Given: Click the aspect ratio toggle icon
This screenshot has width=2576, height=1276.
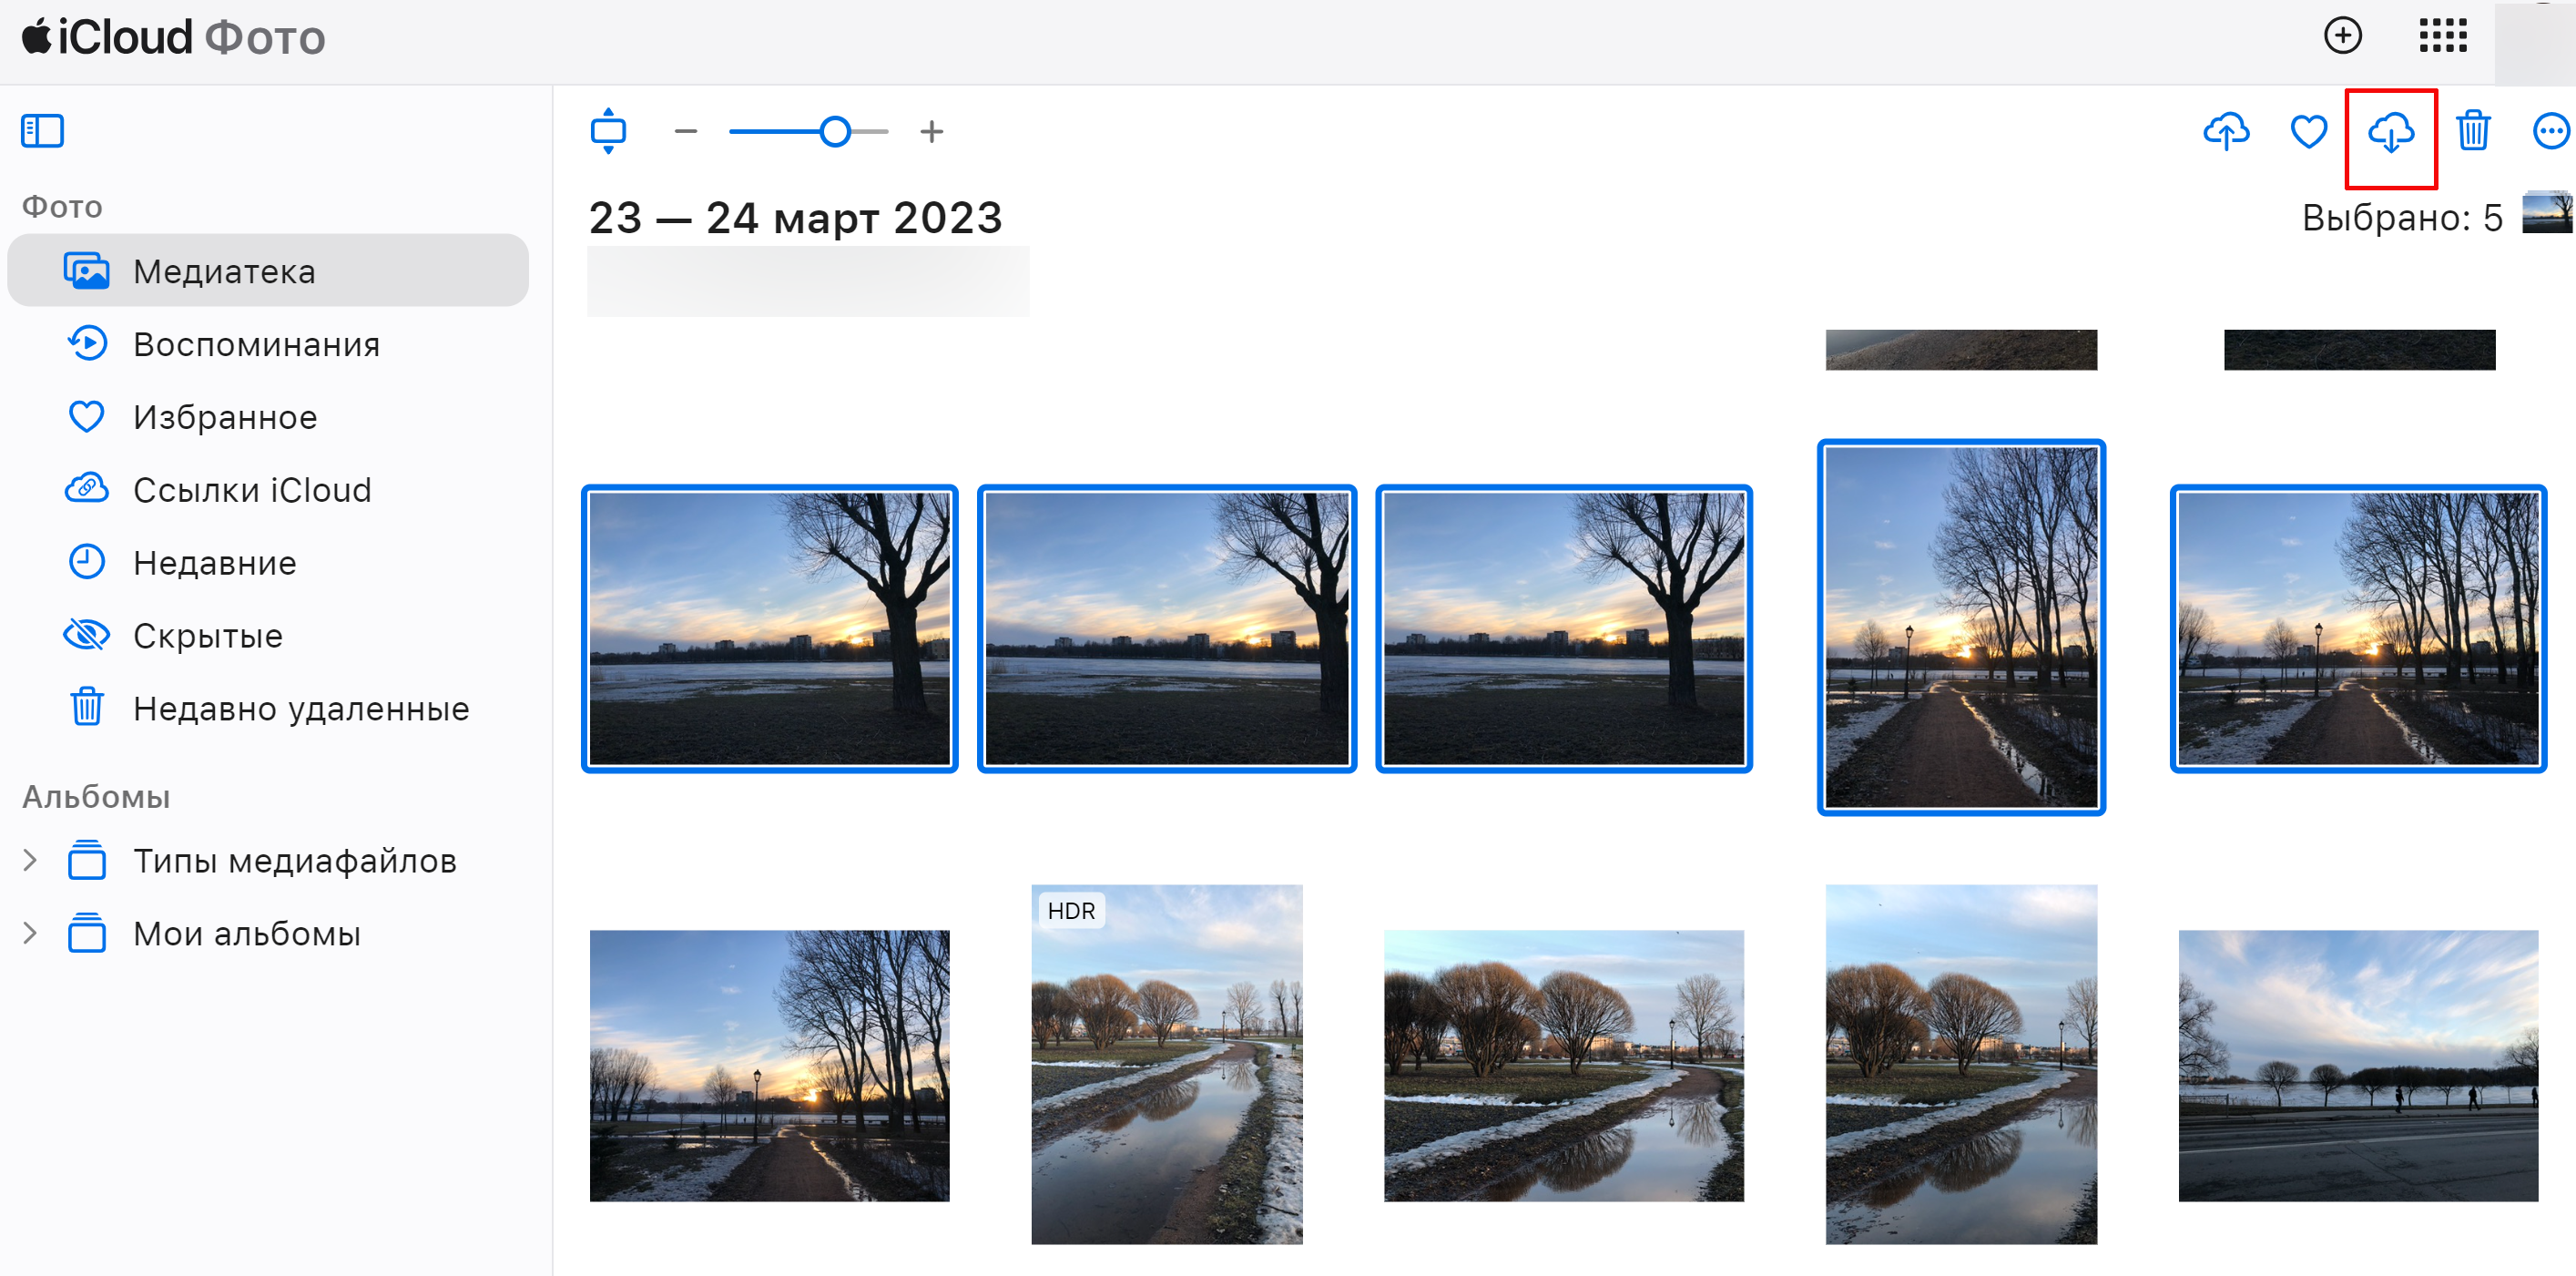Looking at the screenshot, I should 608,131.
